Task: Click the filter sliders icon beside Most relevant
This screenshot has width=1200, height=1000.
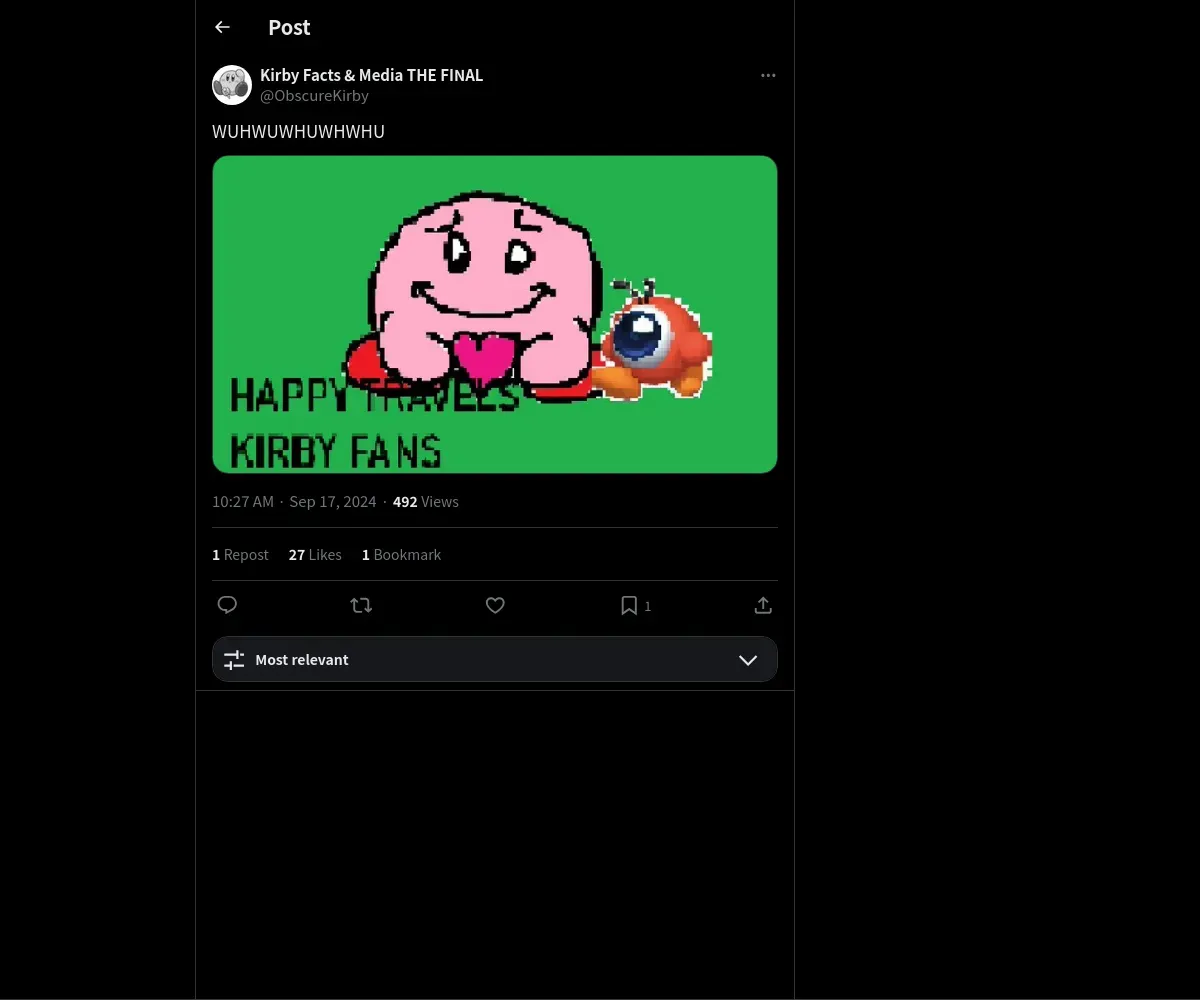Action: 234,660
